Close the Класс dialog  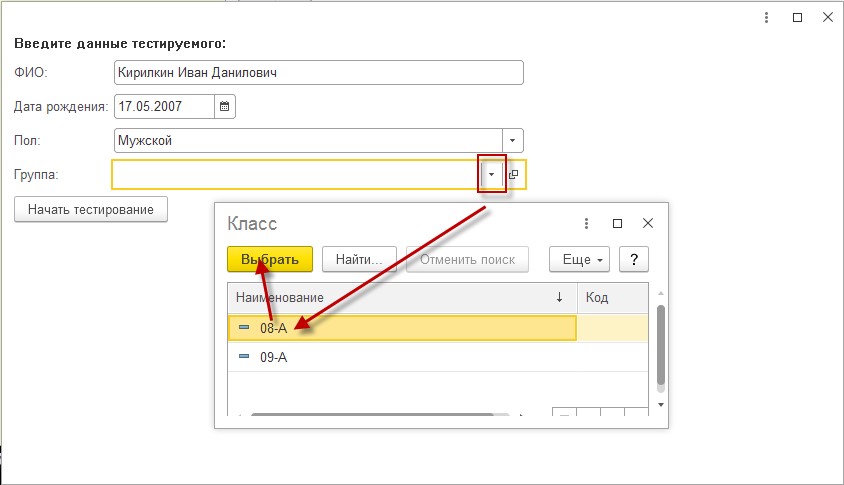[x=648, y=223]
